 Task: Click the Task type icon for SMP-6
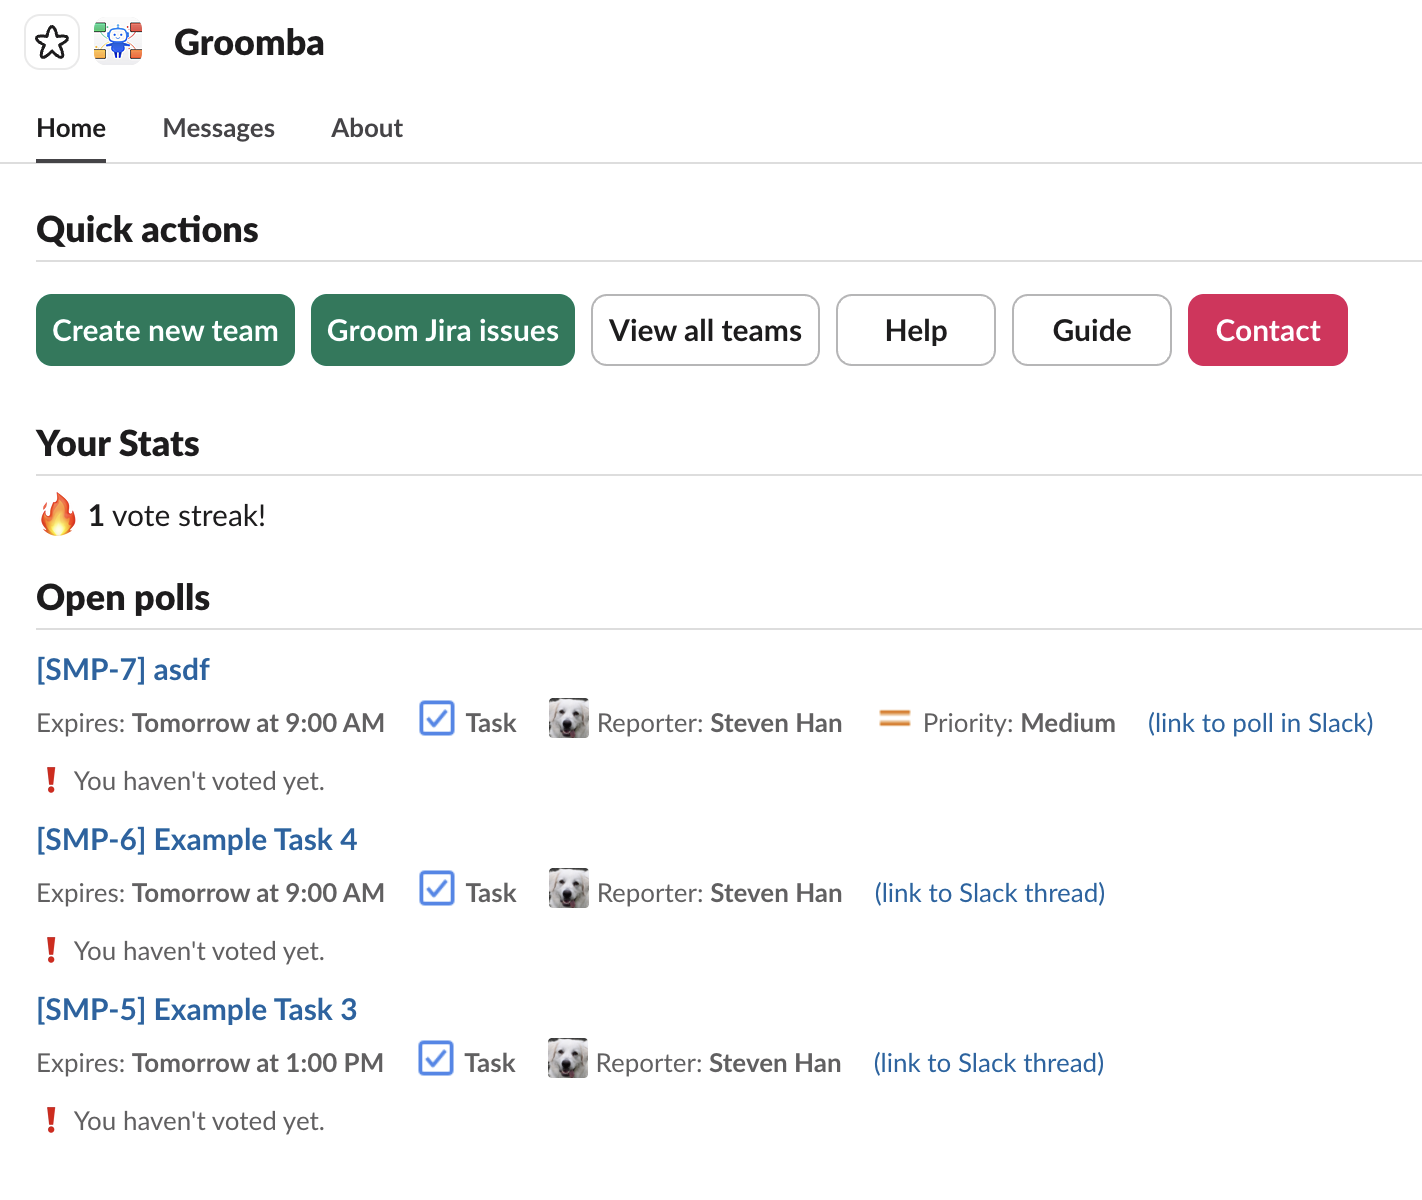pyautogui.click(x=437, y=889)
